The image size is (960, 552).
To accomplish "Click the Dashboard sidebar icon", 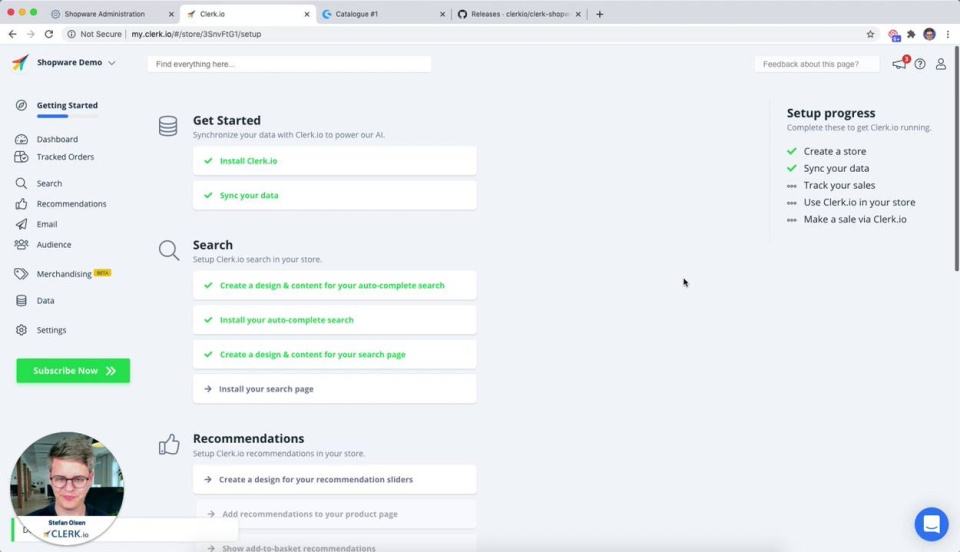I will (21, 139).
